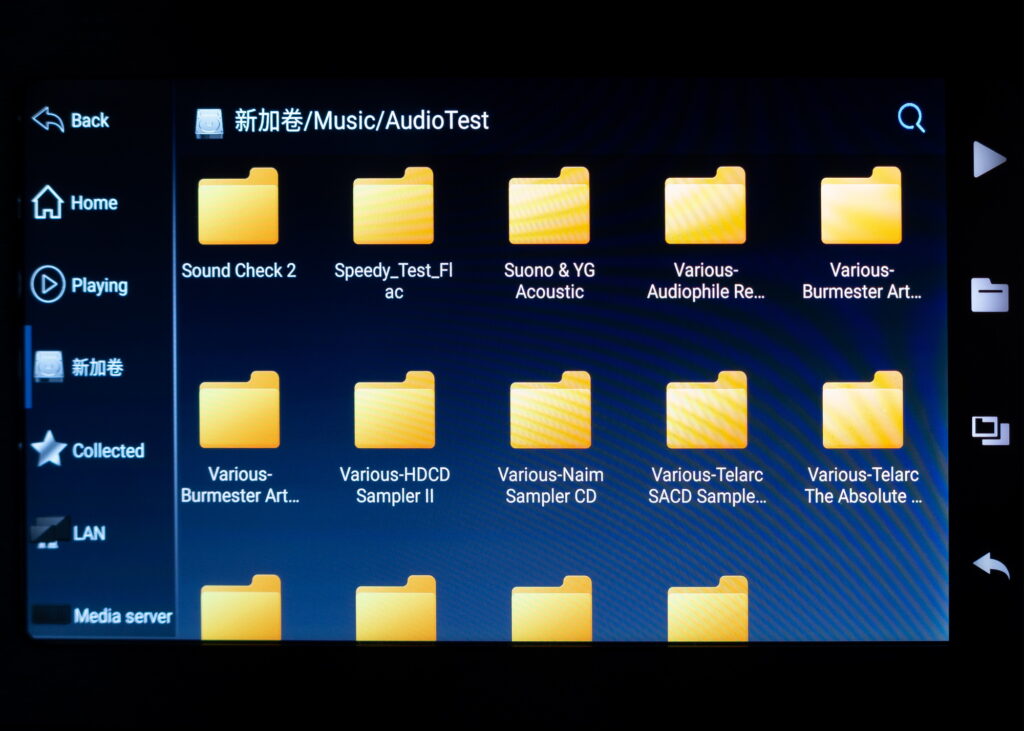1024x731 pixels.
Task: Click the disk icon beside 新加卷 in sidebar
Action: click(x=49, y=366)
